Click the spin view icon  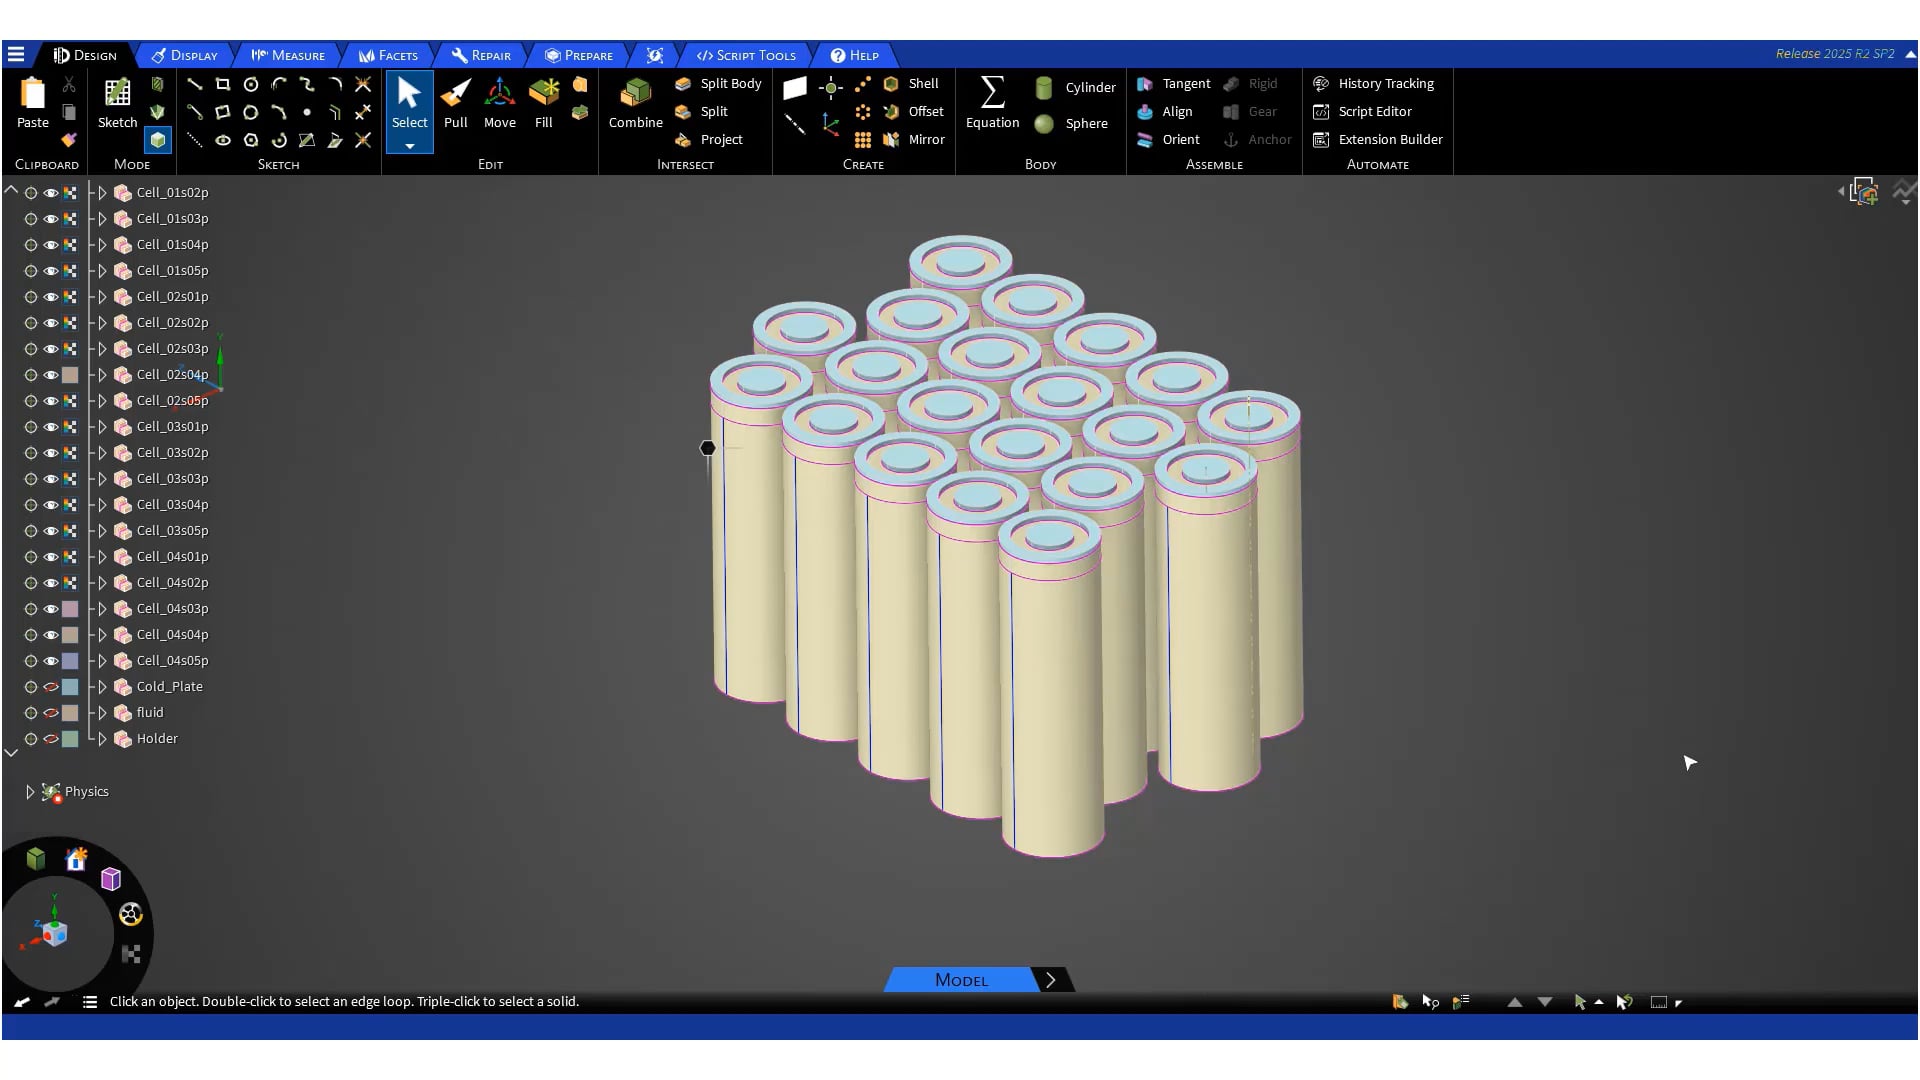131,914
